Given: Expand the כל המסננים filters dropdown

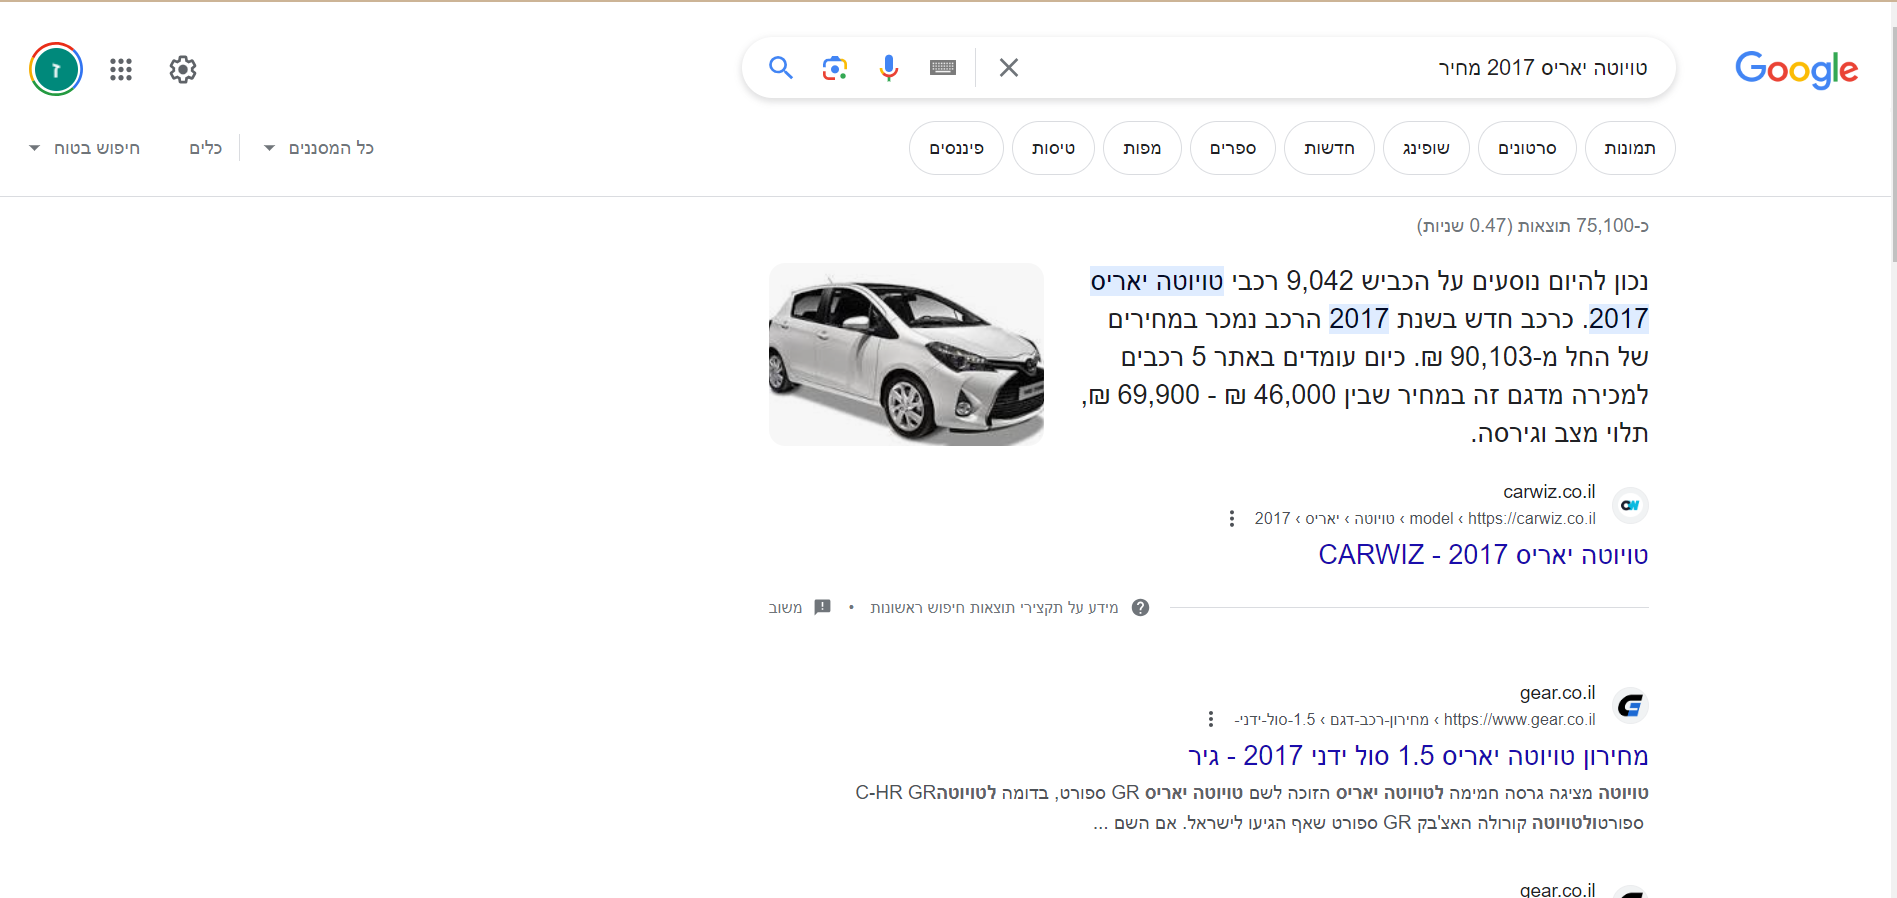Looking at the screenshot, I should (x=319, y=148).
